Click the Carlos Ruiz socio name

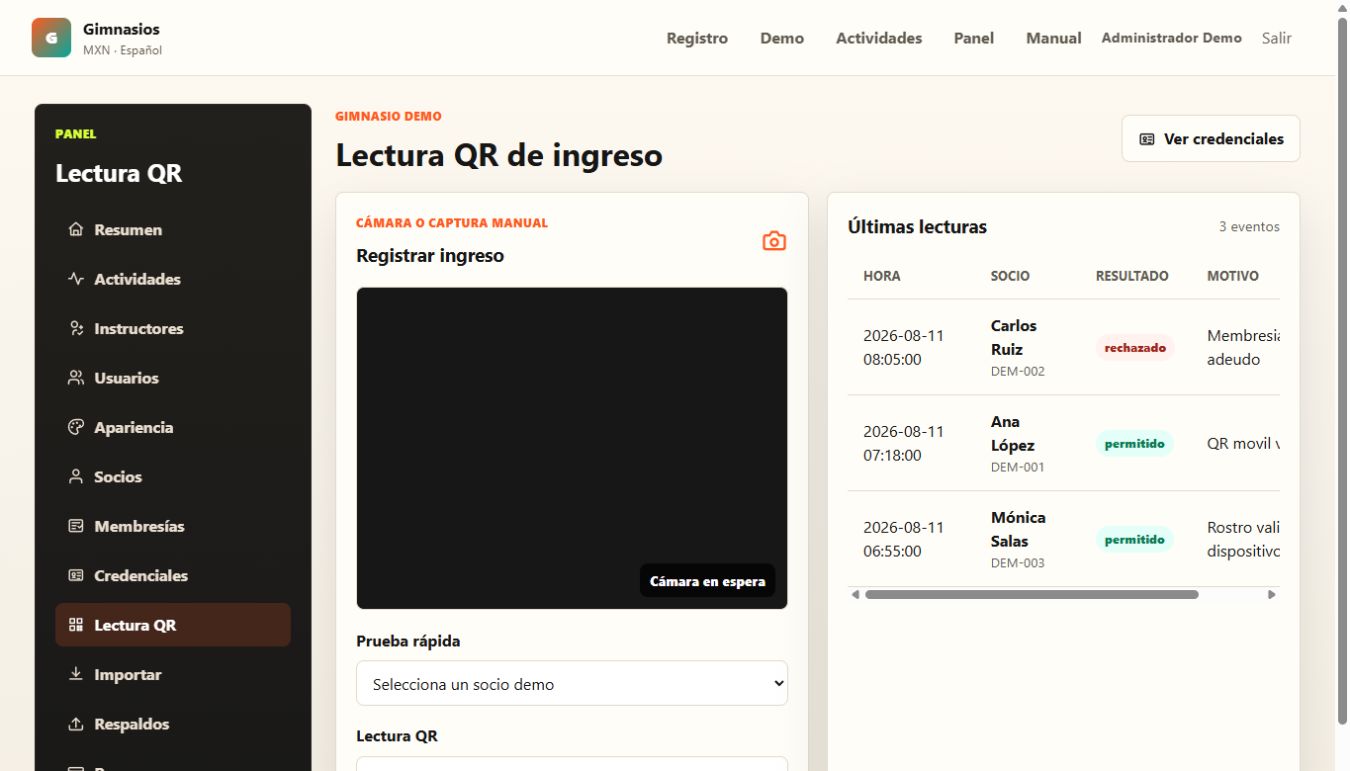point(1014,338)
